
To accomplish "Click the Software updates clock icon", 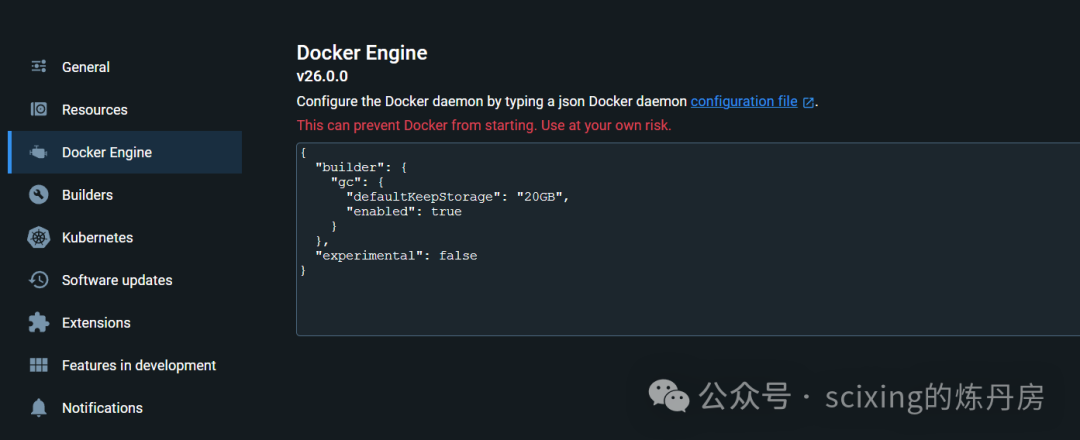I will click(x=39, y=280).
